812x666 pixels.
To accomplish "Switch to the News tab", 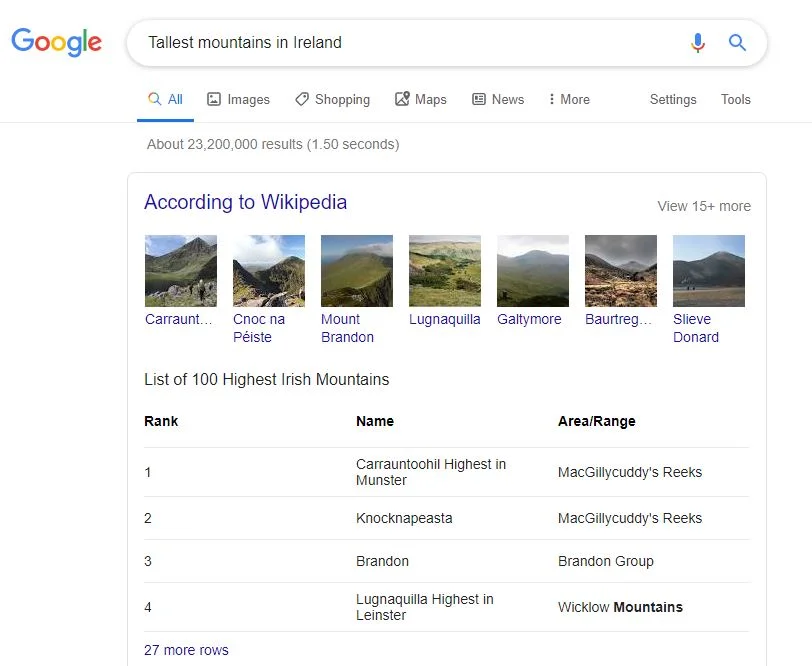I will 508,99.
